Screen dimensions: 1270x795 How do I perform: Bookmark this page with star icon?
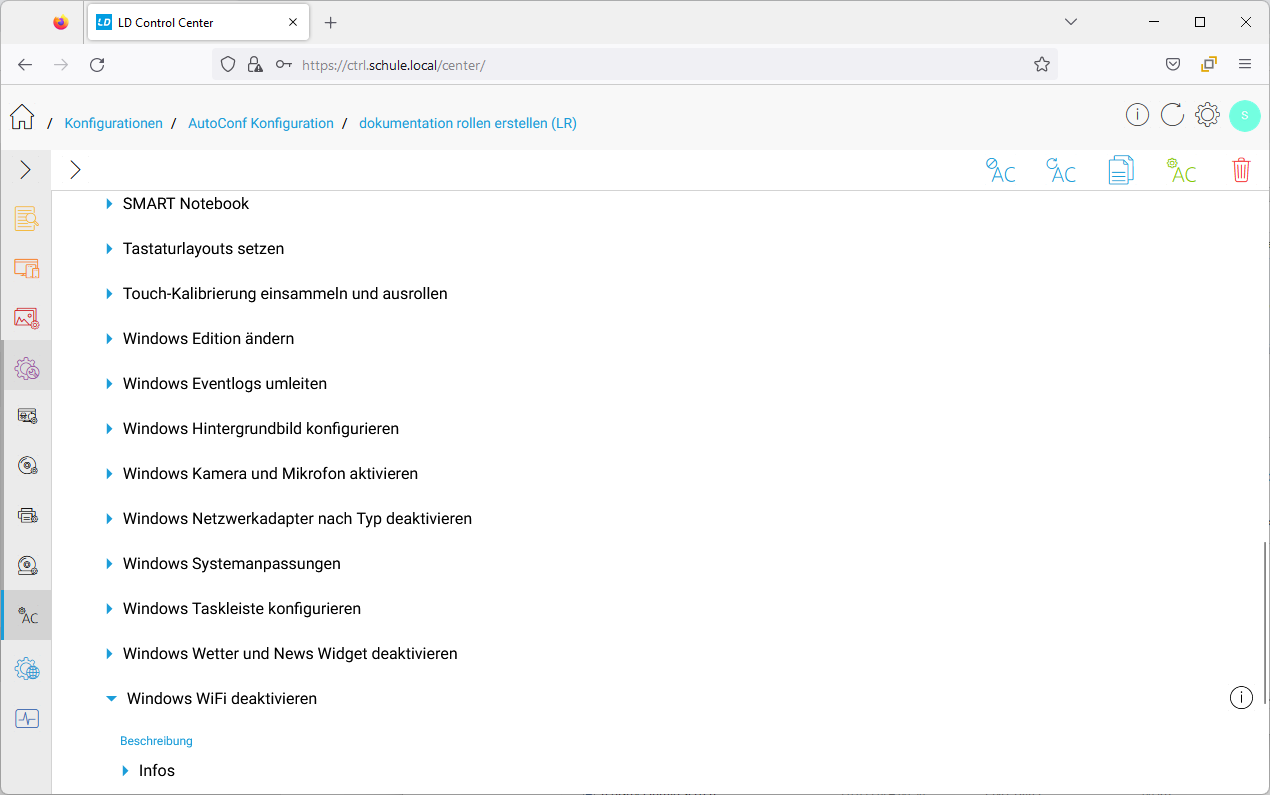click(x=1042, y=64)
